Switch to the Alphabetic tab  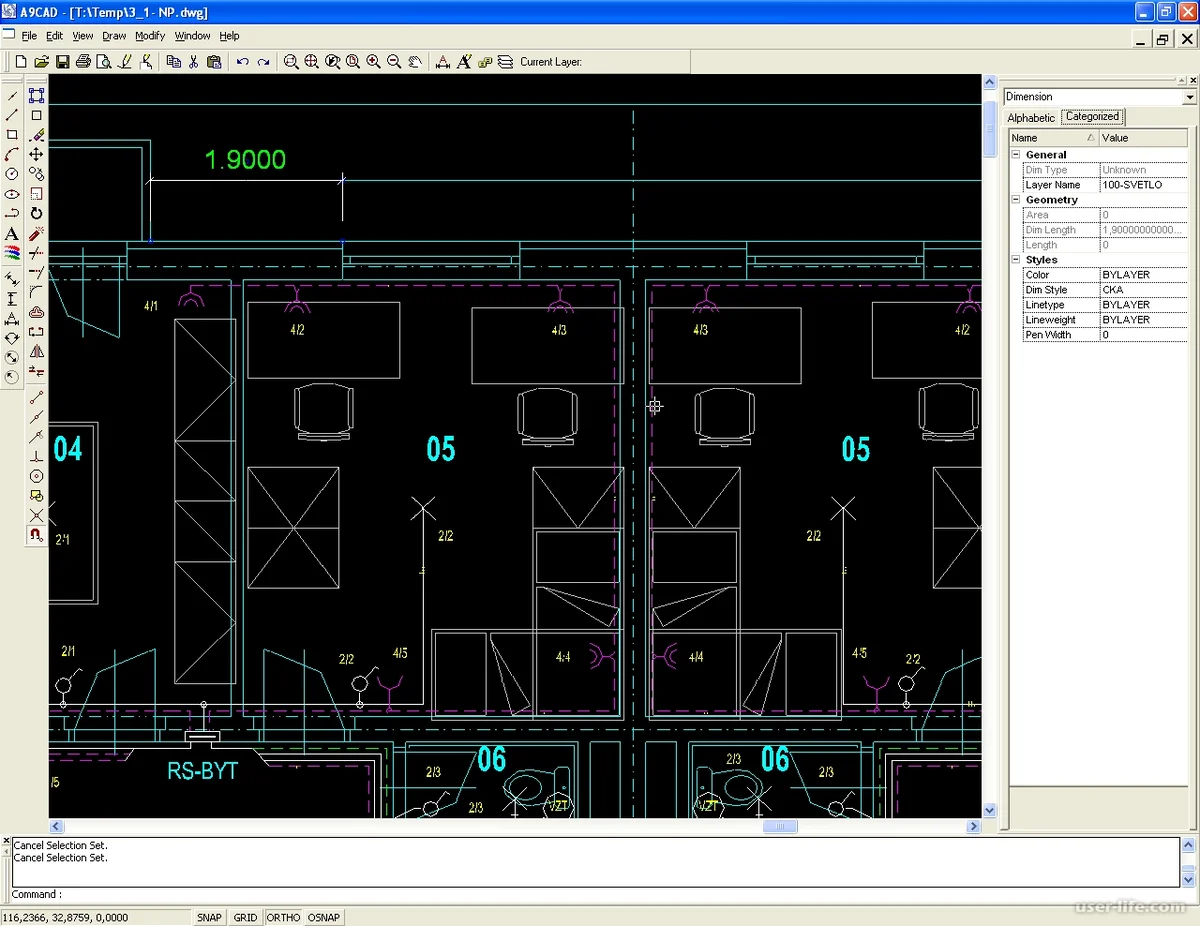(x=1031, y=118)
